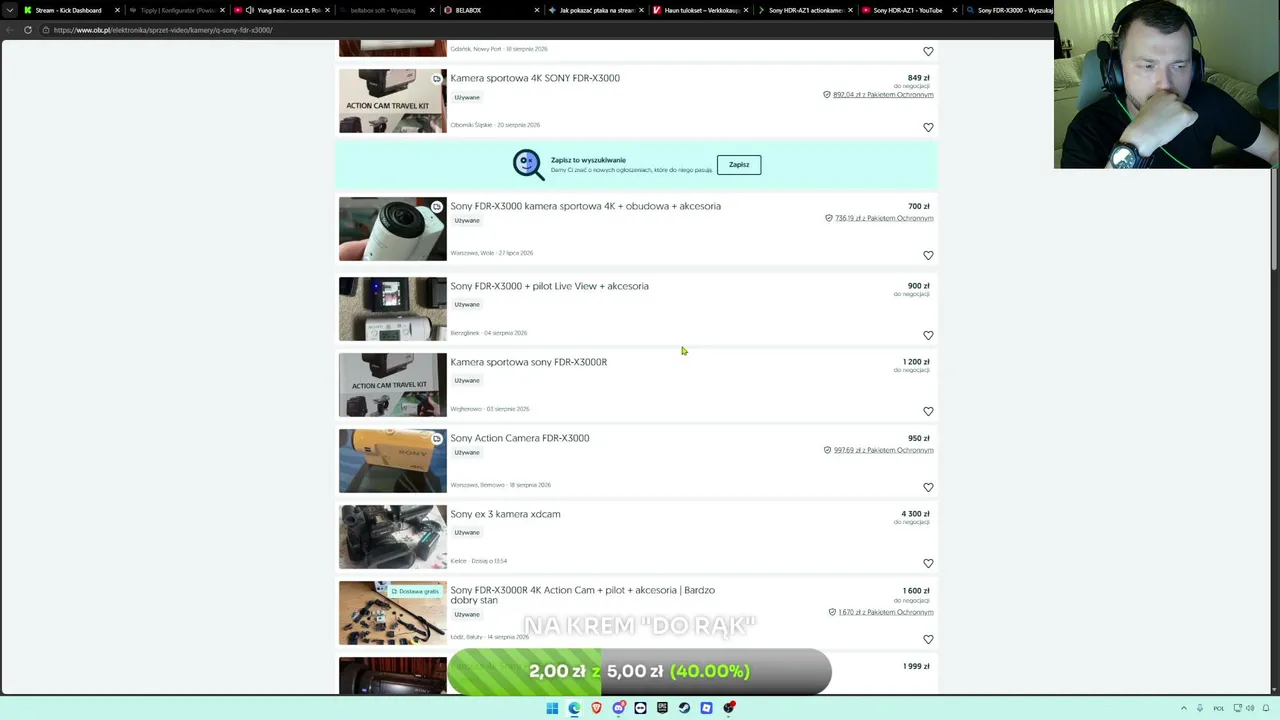Heart the 1 200 zł FDR-X3000R listing

(928, 411)
